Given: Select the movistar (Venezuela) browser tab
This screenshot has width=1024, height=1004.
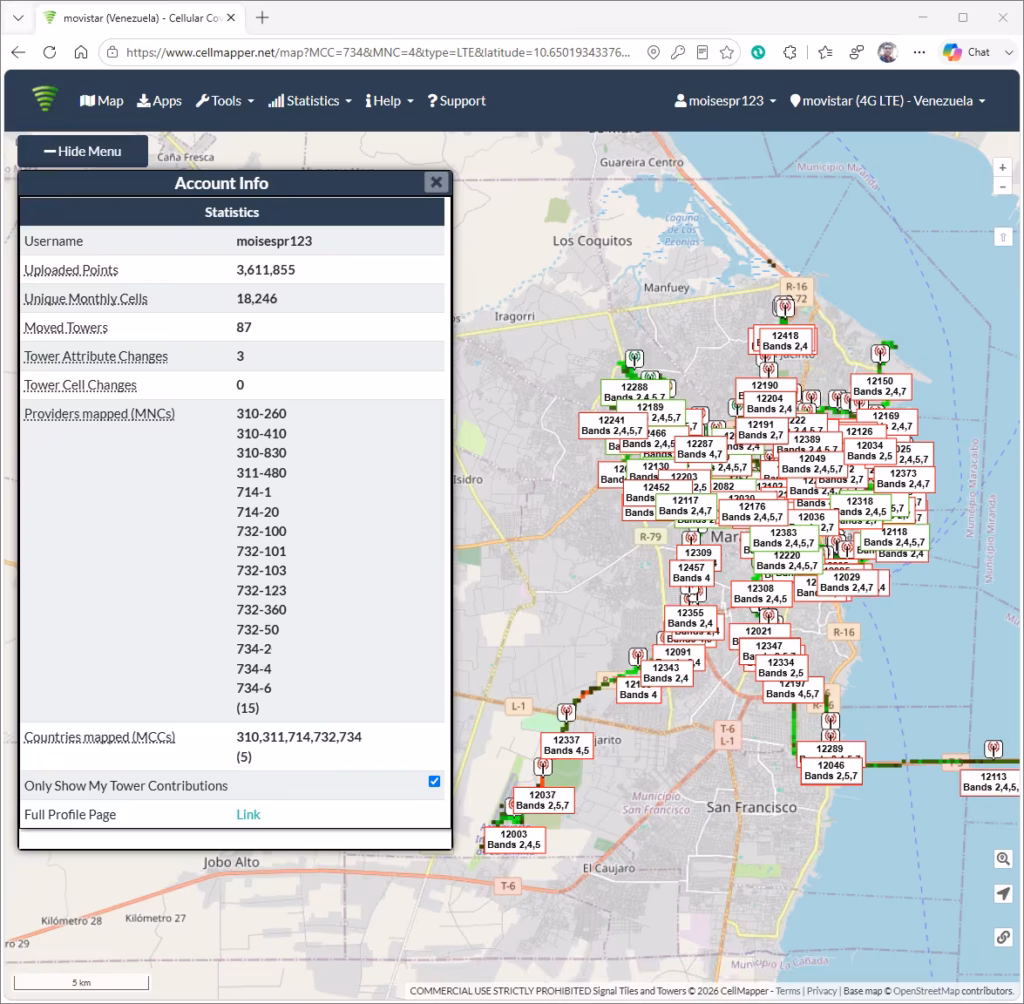Looking at the screenshot, I should (x=139, y=18).
